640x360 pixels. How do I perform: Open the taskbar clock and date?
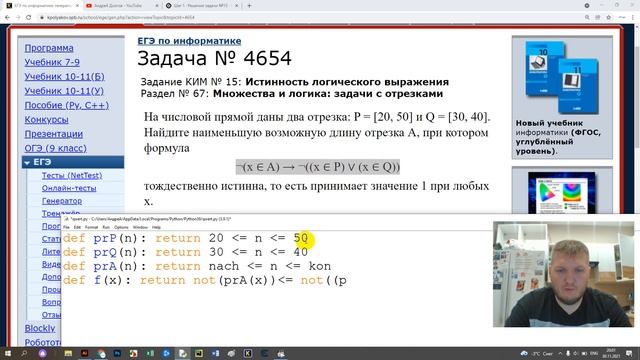(x=611, y=353)
